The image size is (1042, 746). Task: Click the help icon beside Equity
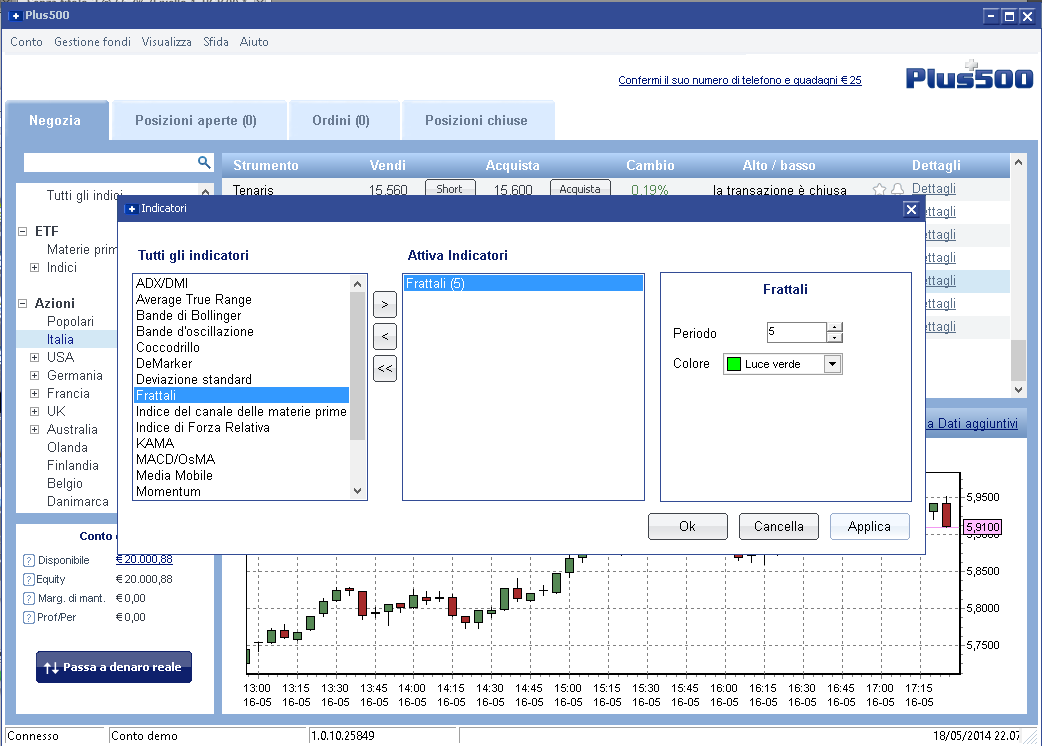tap(29, 579)
